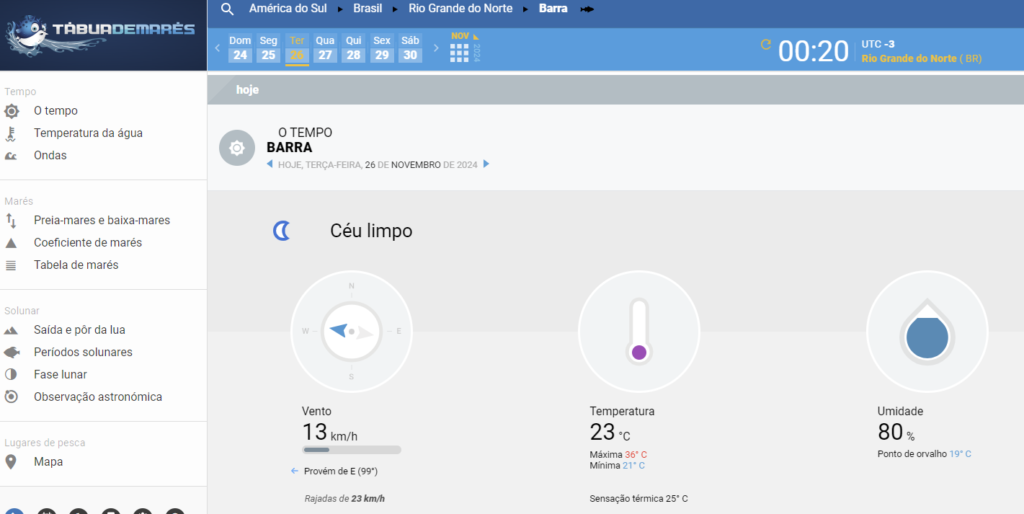Click the fish icon next to Barra
Viewport: 1024px width, 514px height.
click(x=587, y=9)
